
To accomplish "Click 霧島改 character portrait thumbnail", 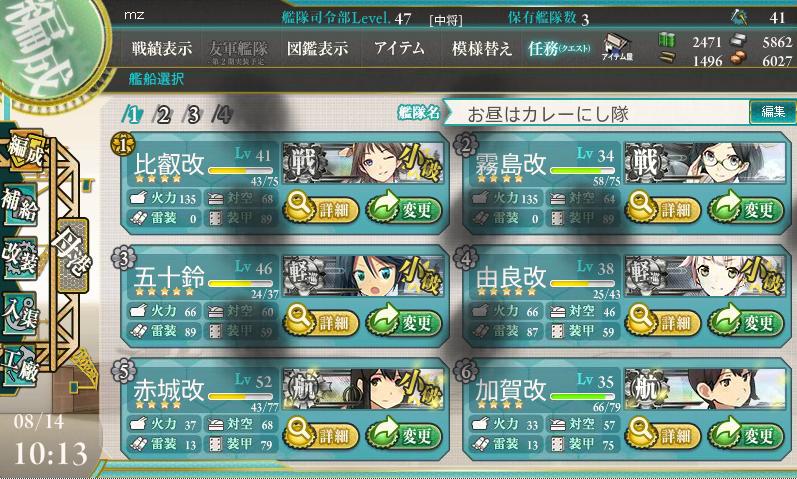I will [x=705, y=163].
